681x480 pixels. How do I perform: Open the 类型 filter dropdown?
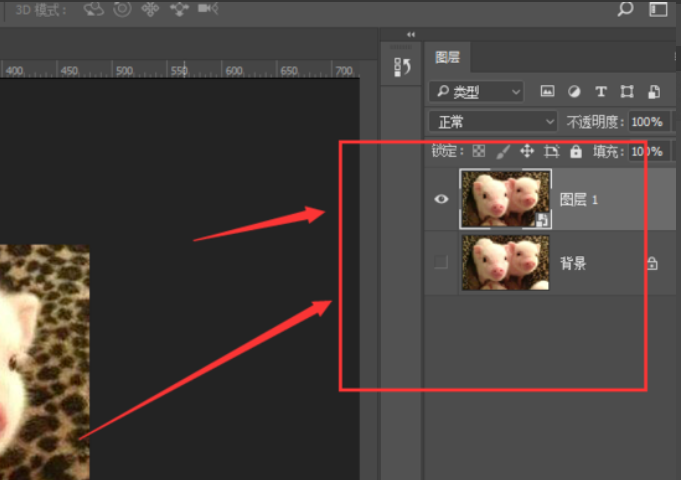point(476,92)
